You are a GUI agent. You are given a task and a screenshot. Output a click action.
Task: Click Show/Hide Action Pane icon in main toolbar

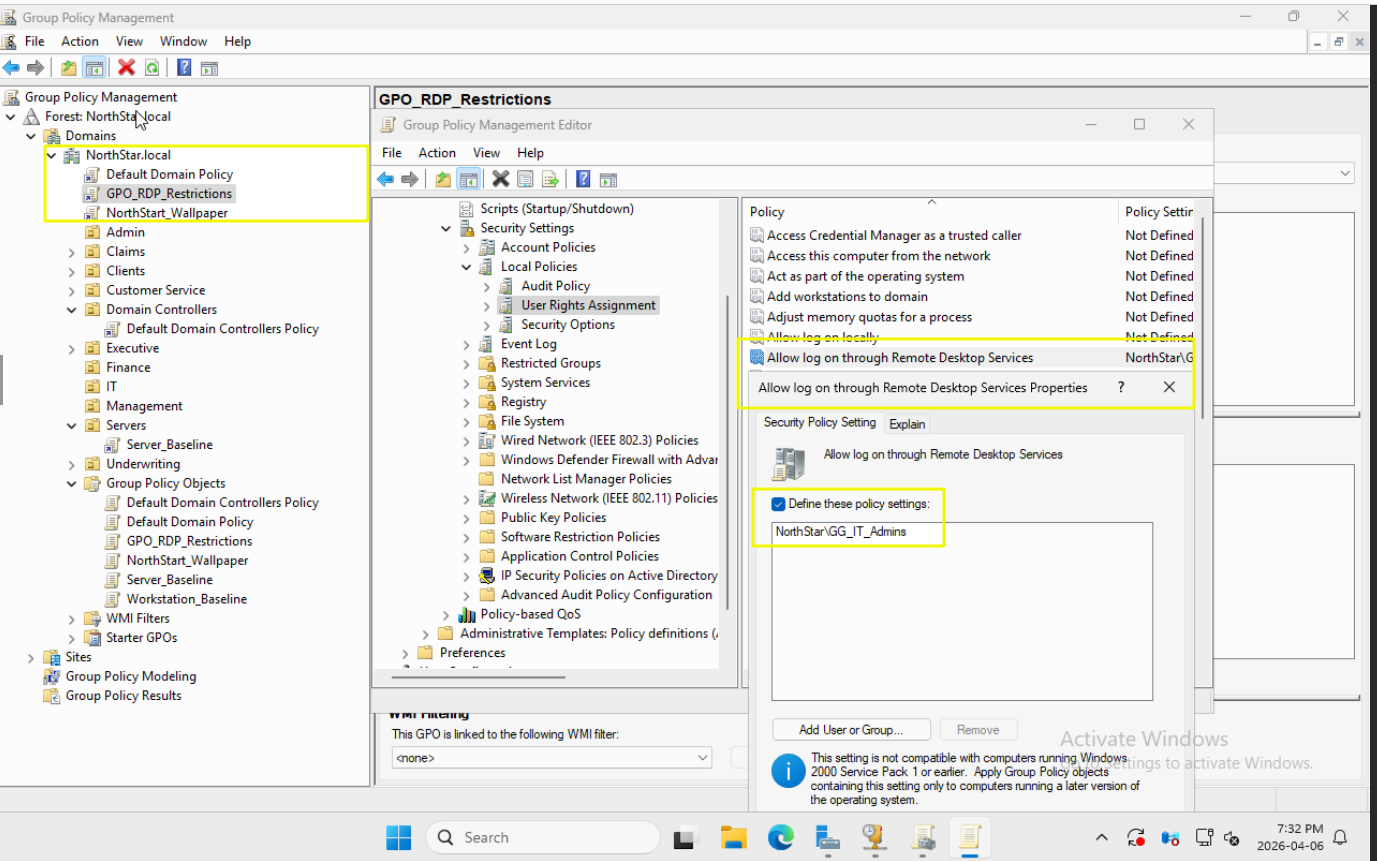(209, 67)
